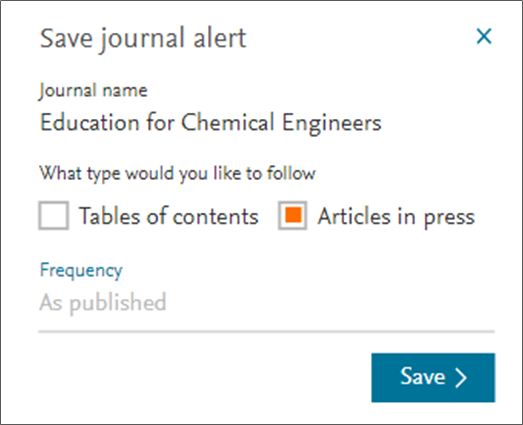The height and width of the screenshot is (425, 523).
Task: Click 'What type would you like to follow' text
Action: click(177, 174)
